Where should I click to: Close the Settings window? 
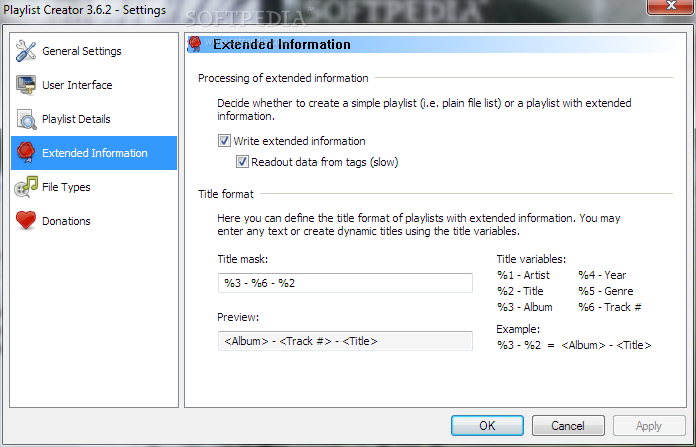(671, 6)
